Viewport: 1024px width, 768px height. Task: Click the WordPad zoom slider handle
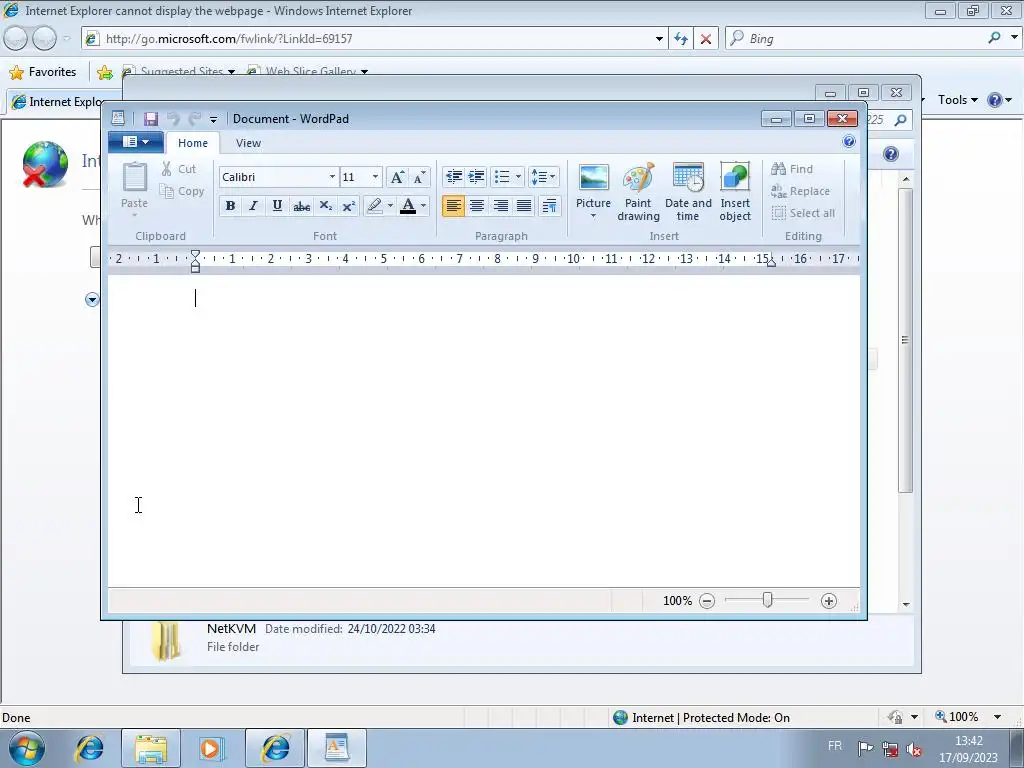(x=768, y=600)
